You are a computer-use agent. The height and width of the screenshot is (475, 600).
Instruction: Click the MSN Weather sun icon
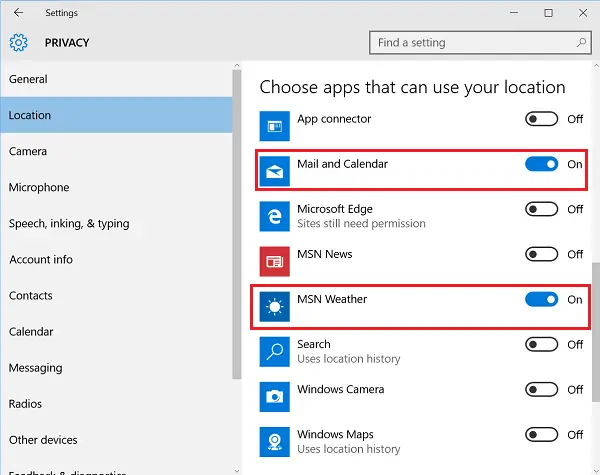click(274, 306)
